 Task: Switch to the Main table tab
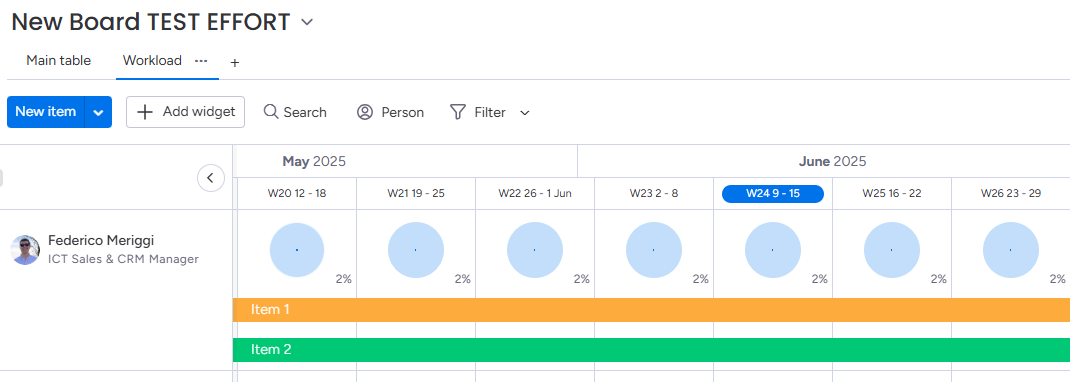(59, 61)
